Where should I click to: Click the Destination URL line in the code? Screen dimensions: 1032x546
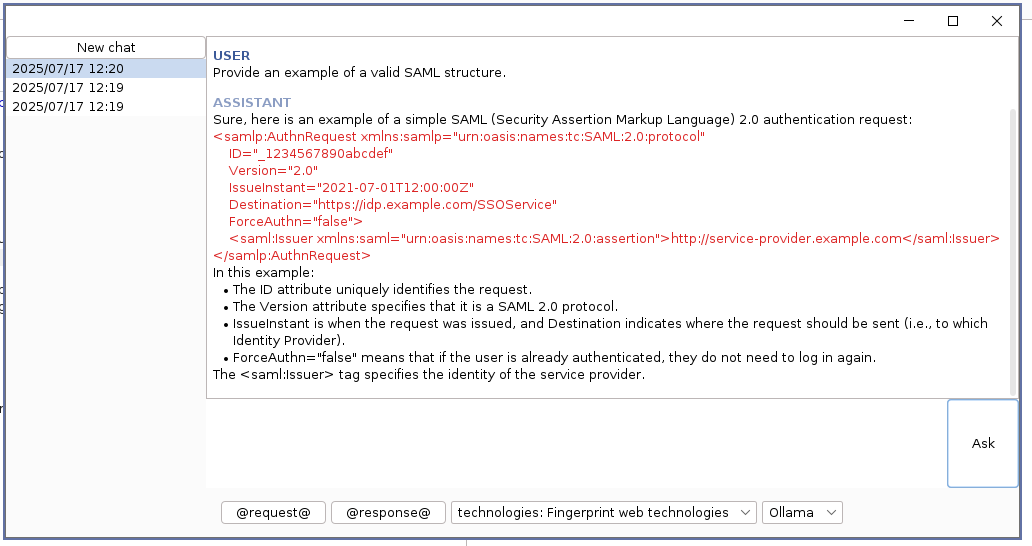(393, 205)
